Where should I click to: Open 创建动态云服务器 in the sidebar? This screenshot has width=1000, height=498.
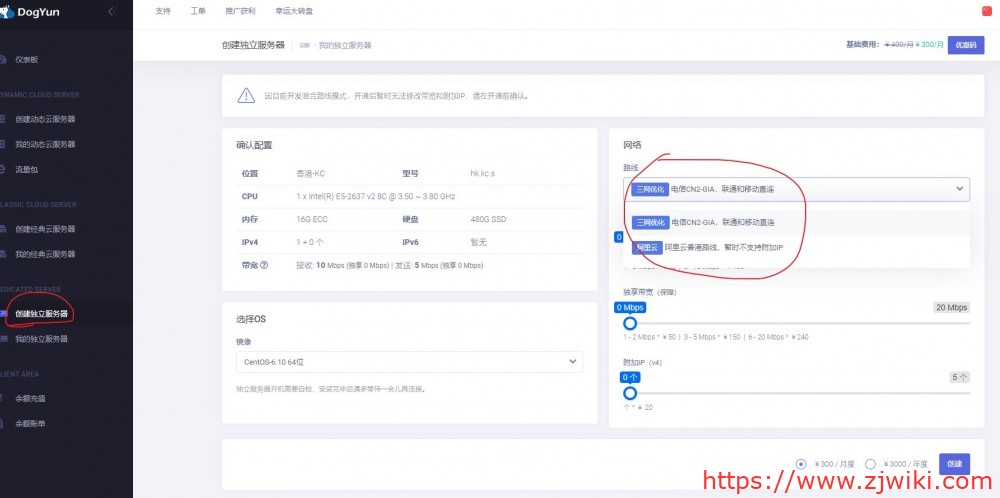(45, 119)
